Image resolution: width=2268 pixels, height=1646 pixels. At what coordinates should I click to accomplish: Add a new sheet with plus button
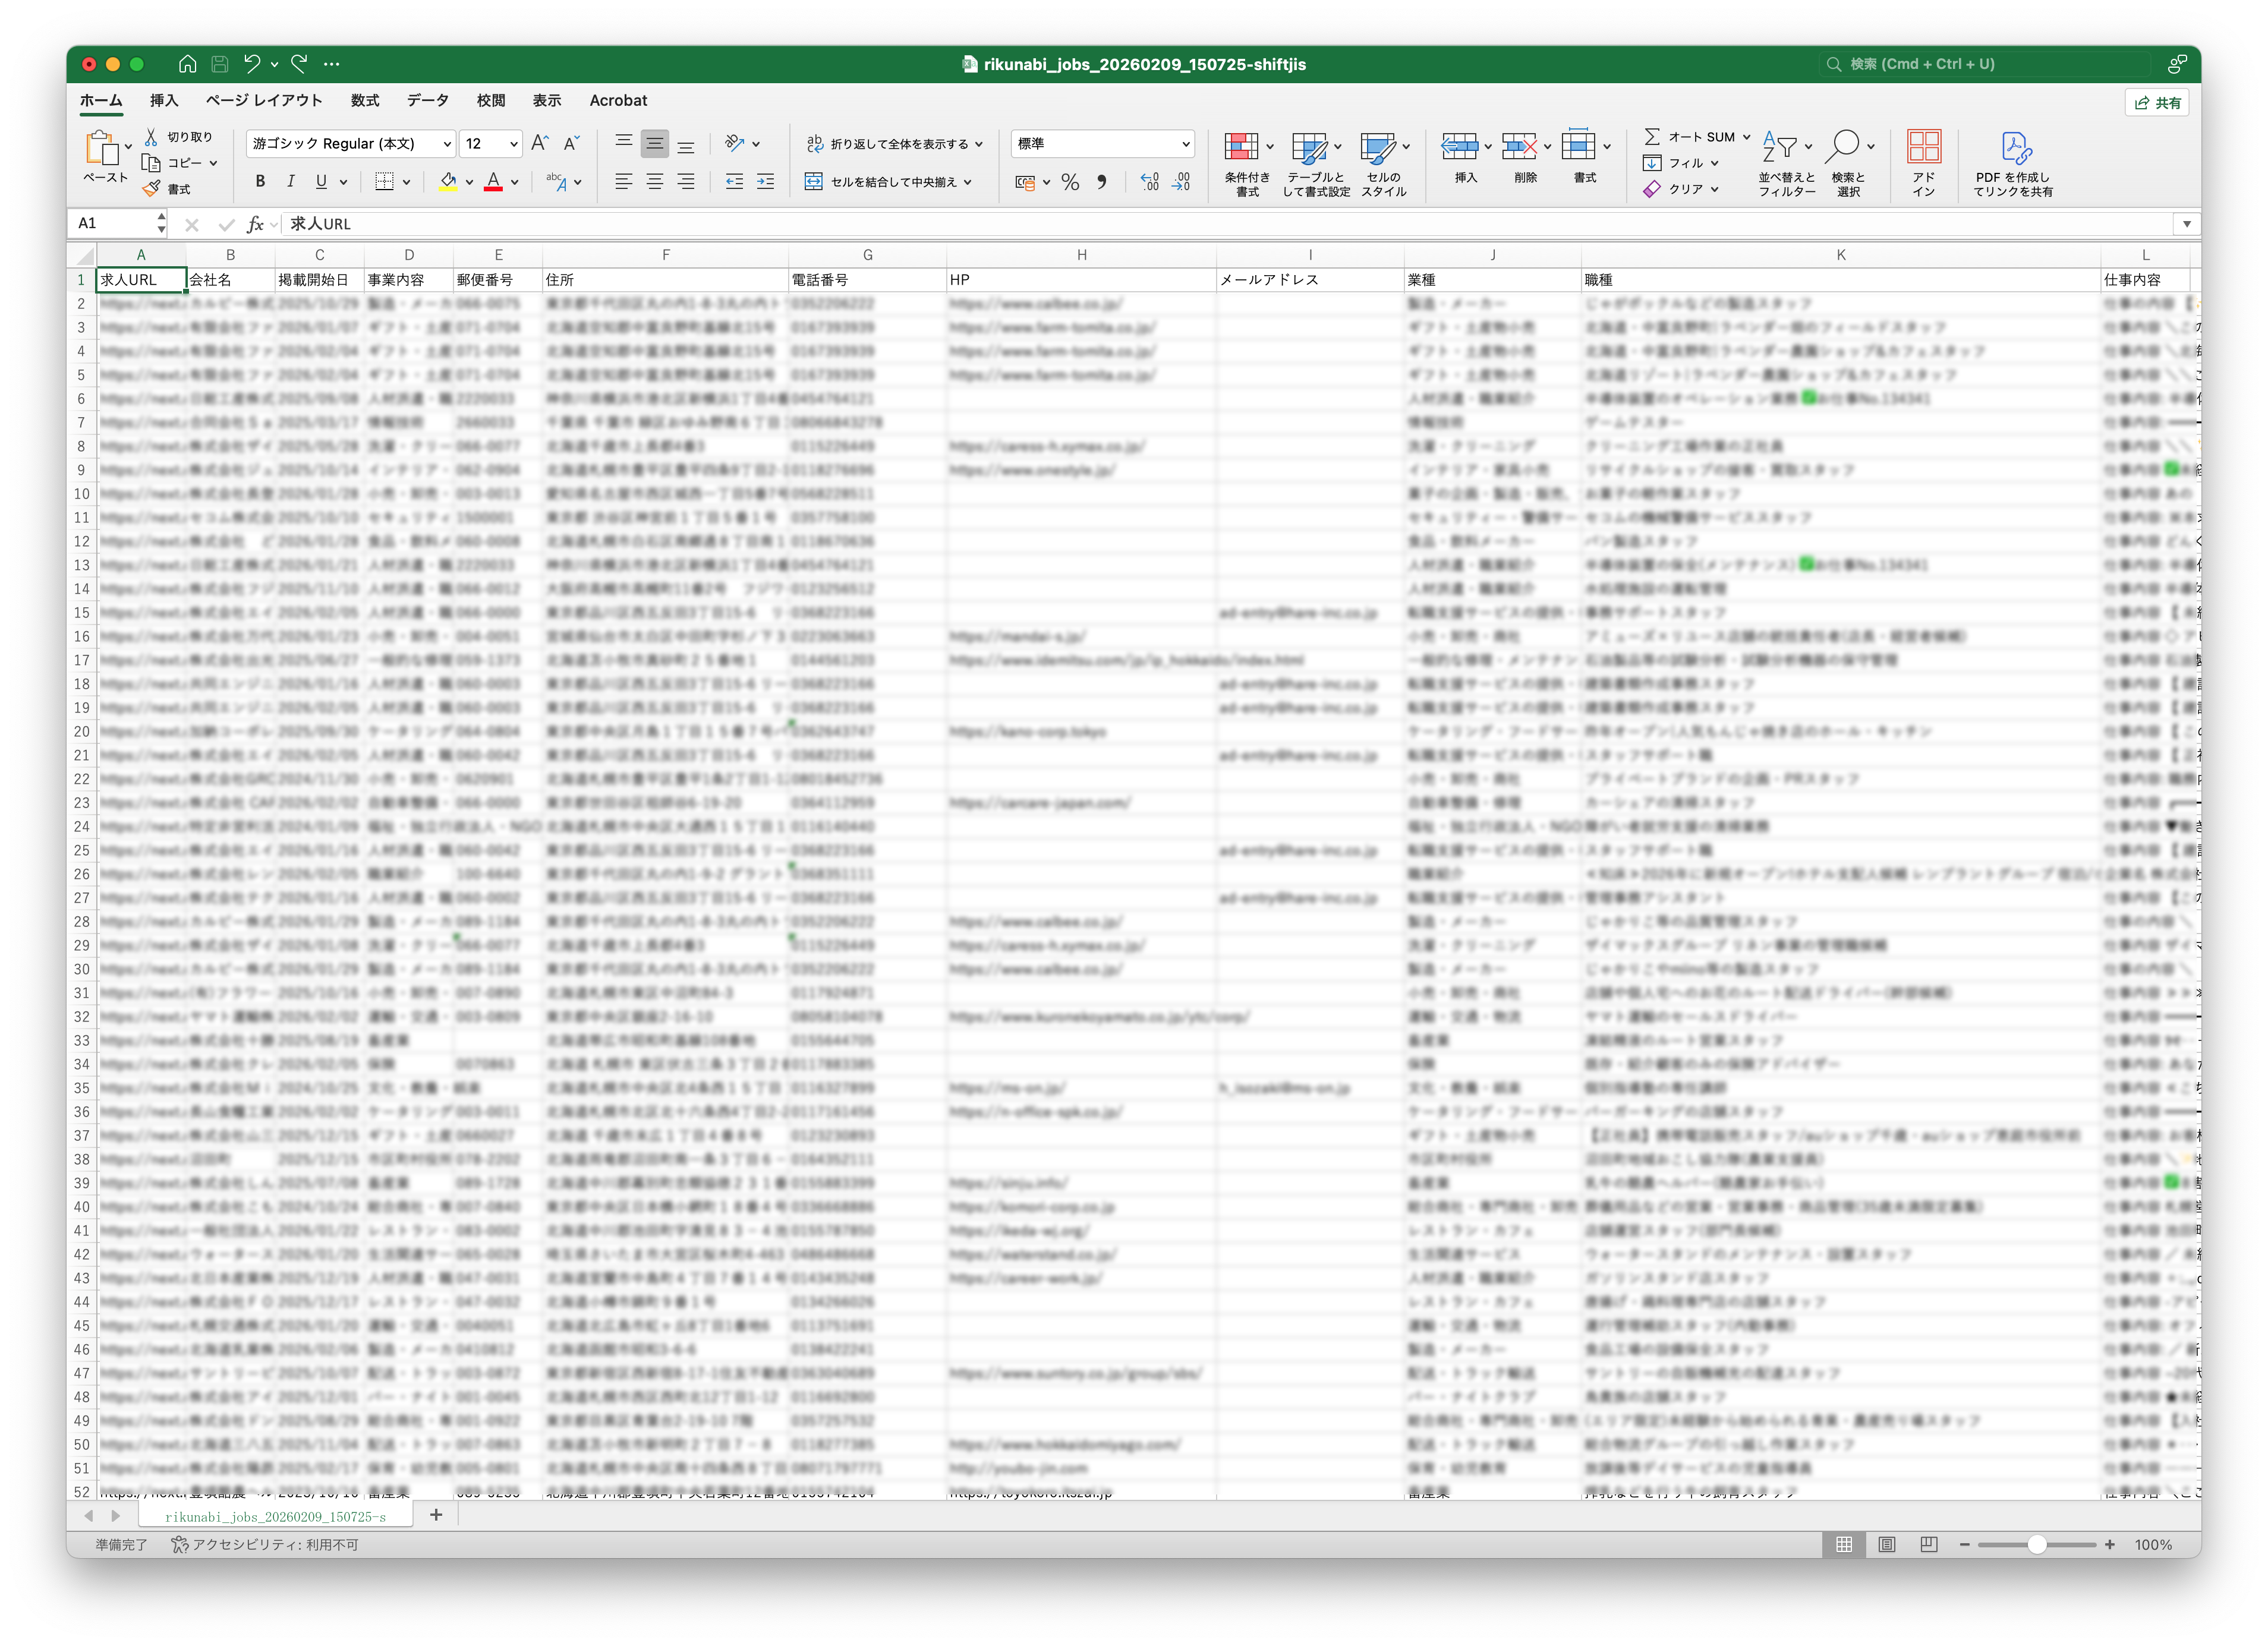[x=436, y=1515]
